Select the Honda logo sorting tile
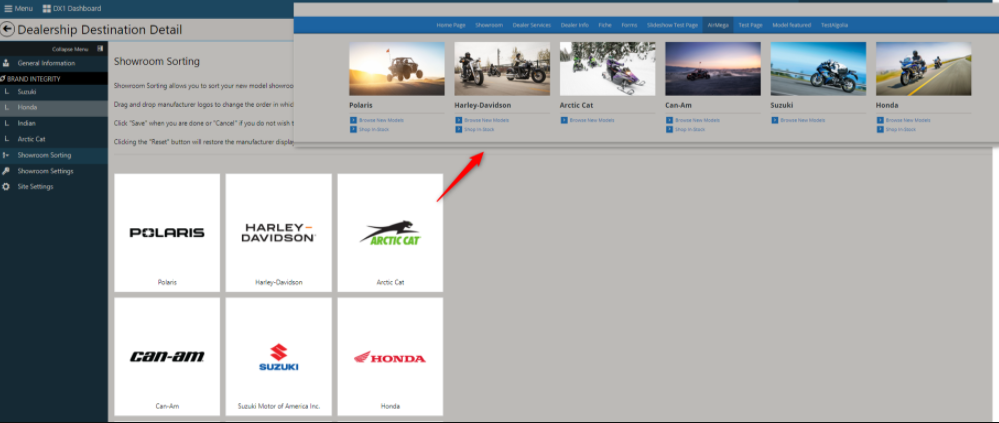This screenshot has height=423, width=999. [x=390, y=357]
